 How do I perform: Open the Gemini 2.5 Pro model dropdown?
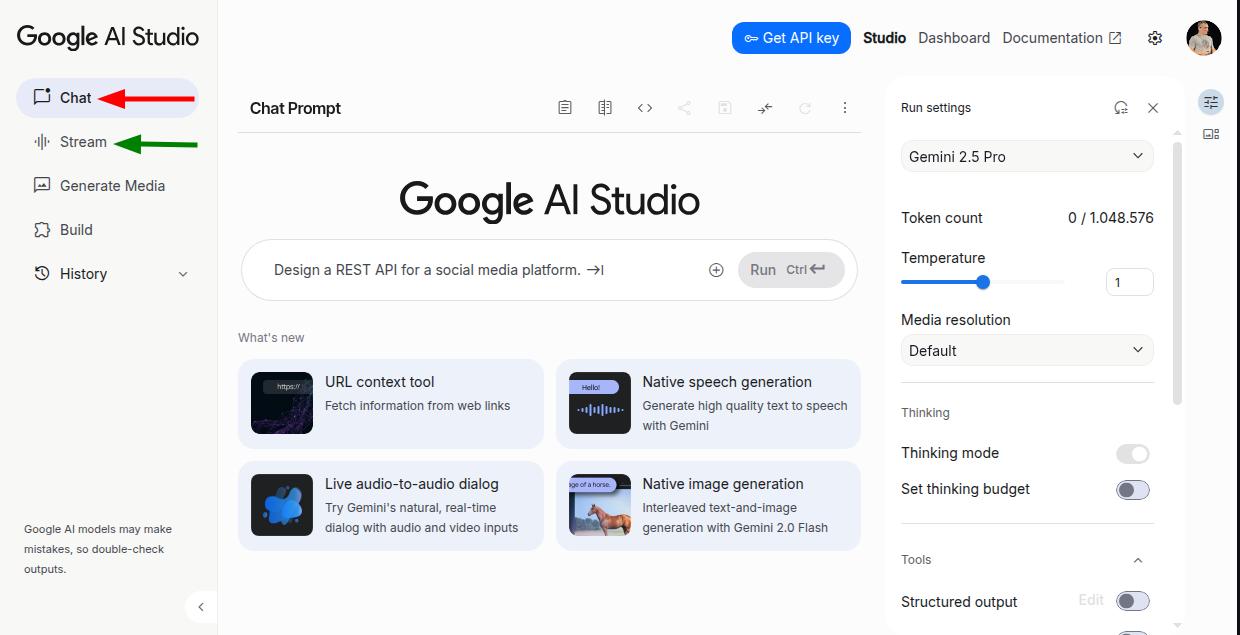1027,157
